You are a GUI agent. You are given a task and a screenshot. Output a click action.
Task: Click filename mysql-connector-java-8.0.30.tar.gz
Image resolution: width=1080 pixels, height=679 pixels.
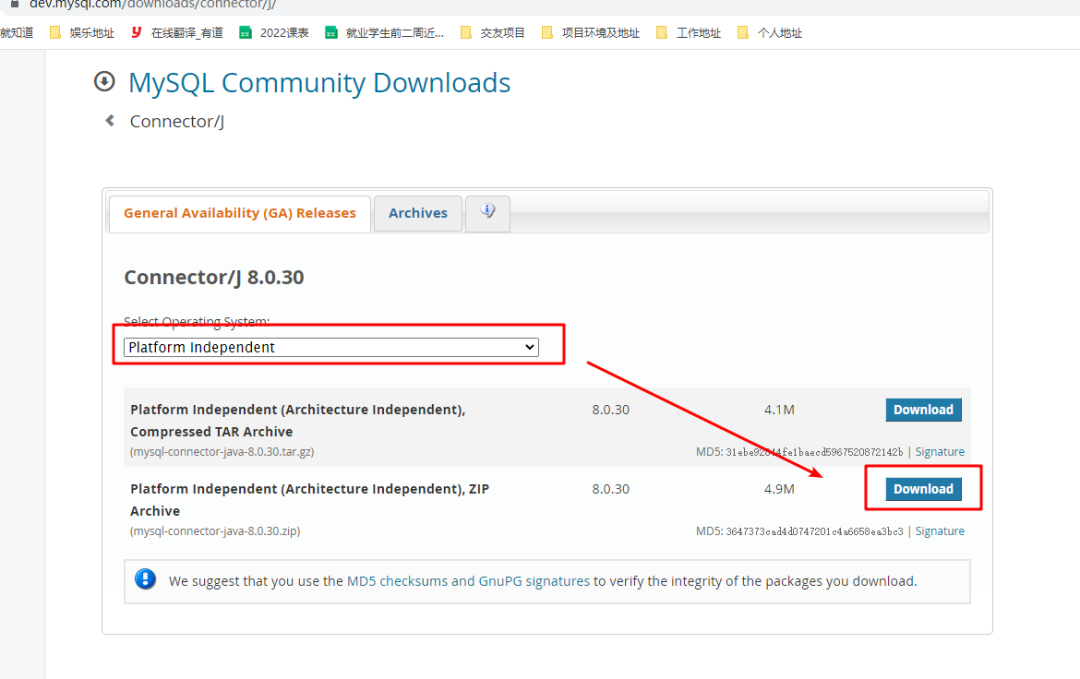click(x=222, y=452)
